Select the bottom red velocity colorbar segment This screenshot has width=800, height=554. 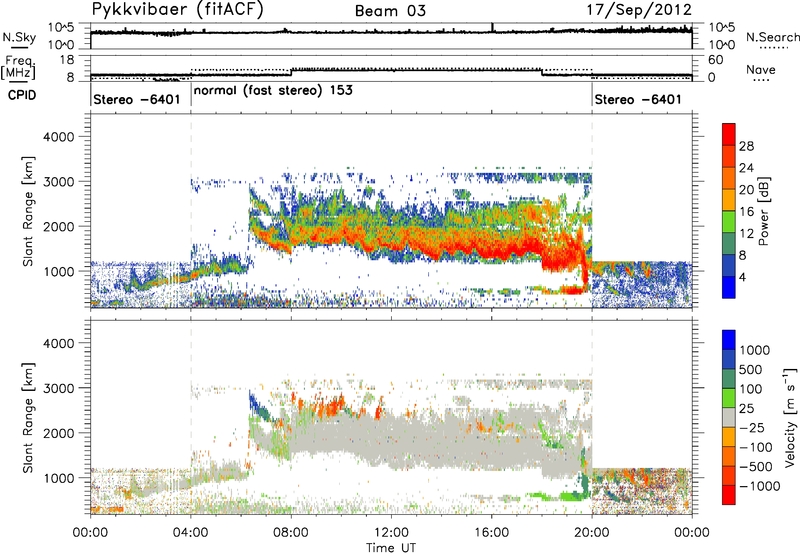click(729, 495)
